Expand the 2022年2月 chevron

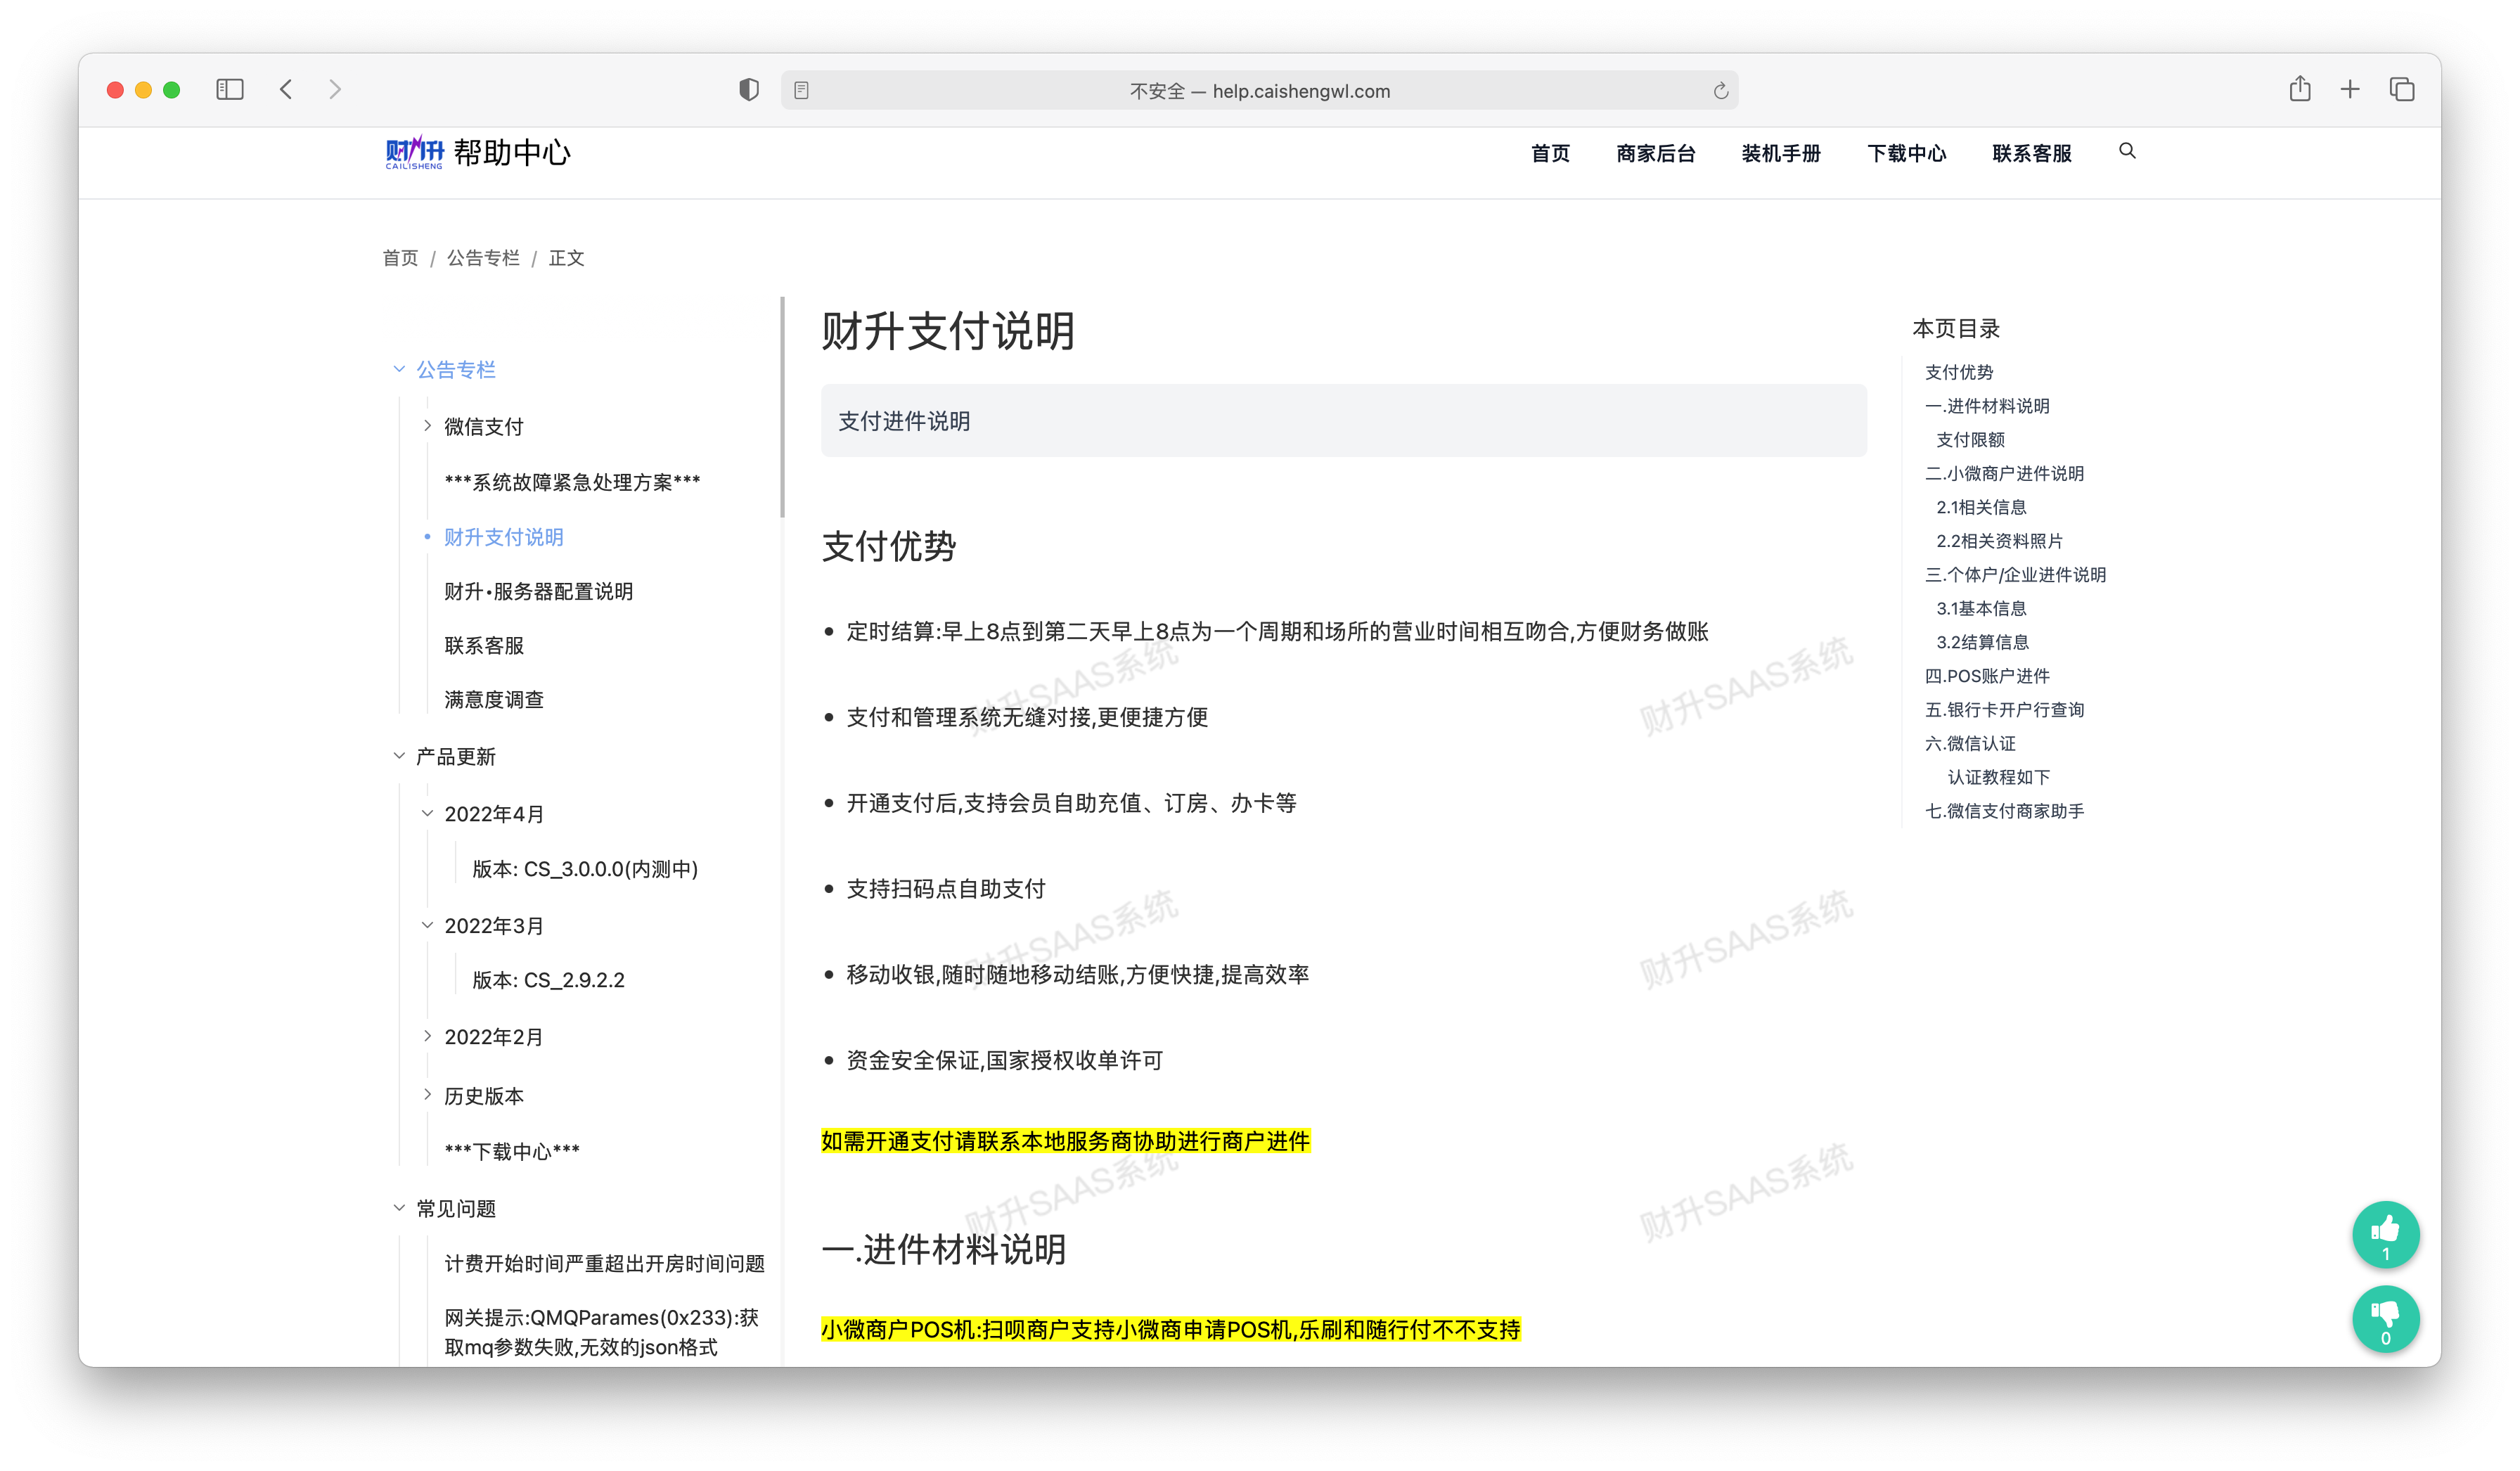click(x=427, y=1036)
